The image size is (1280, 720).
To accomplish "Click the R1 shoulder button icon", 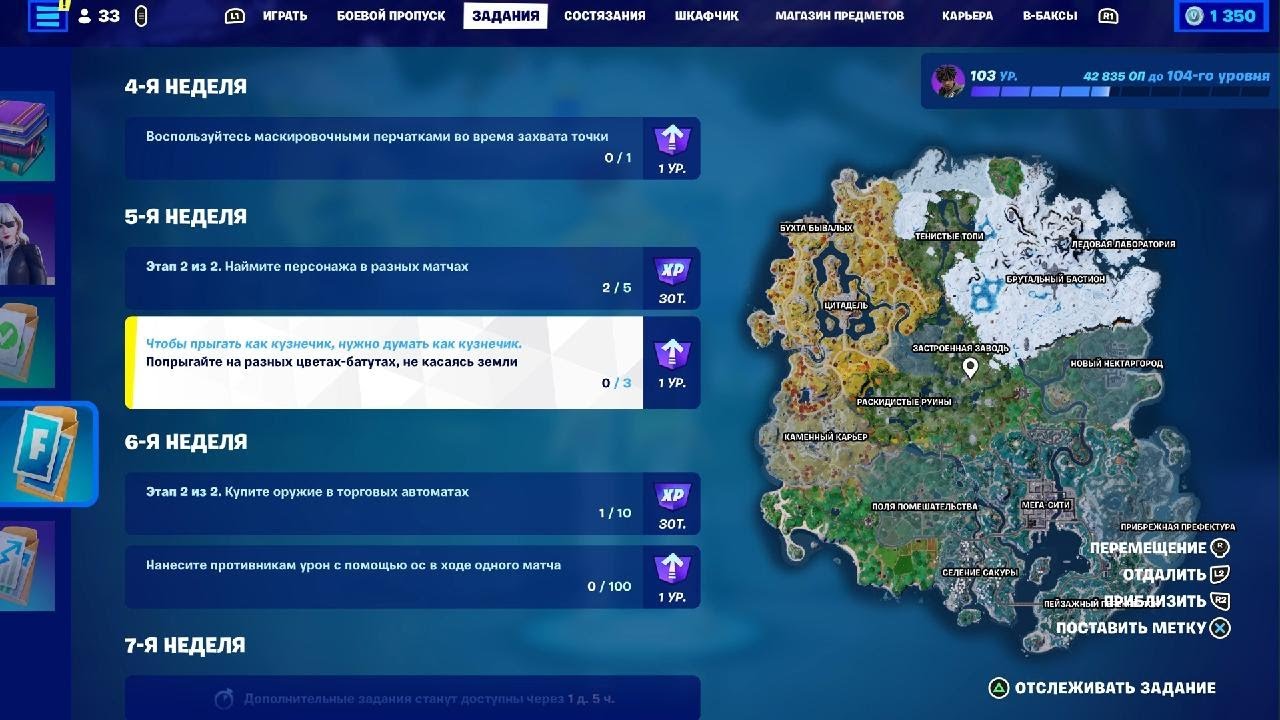I will pyautogui.click(x=1107, y=16).
